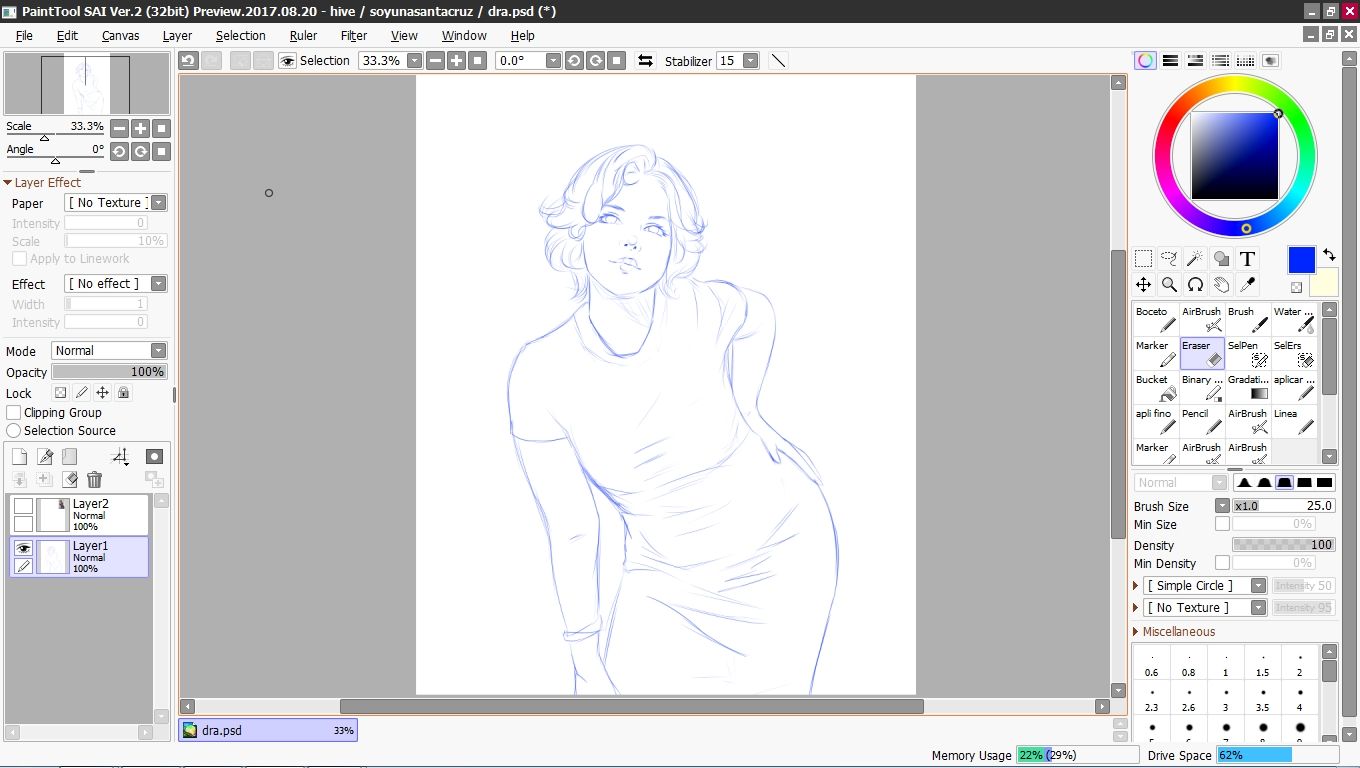
Task: Toggle the scratchpad panel
Action: pyautogui.click(x=1270, y=61)
